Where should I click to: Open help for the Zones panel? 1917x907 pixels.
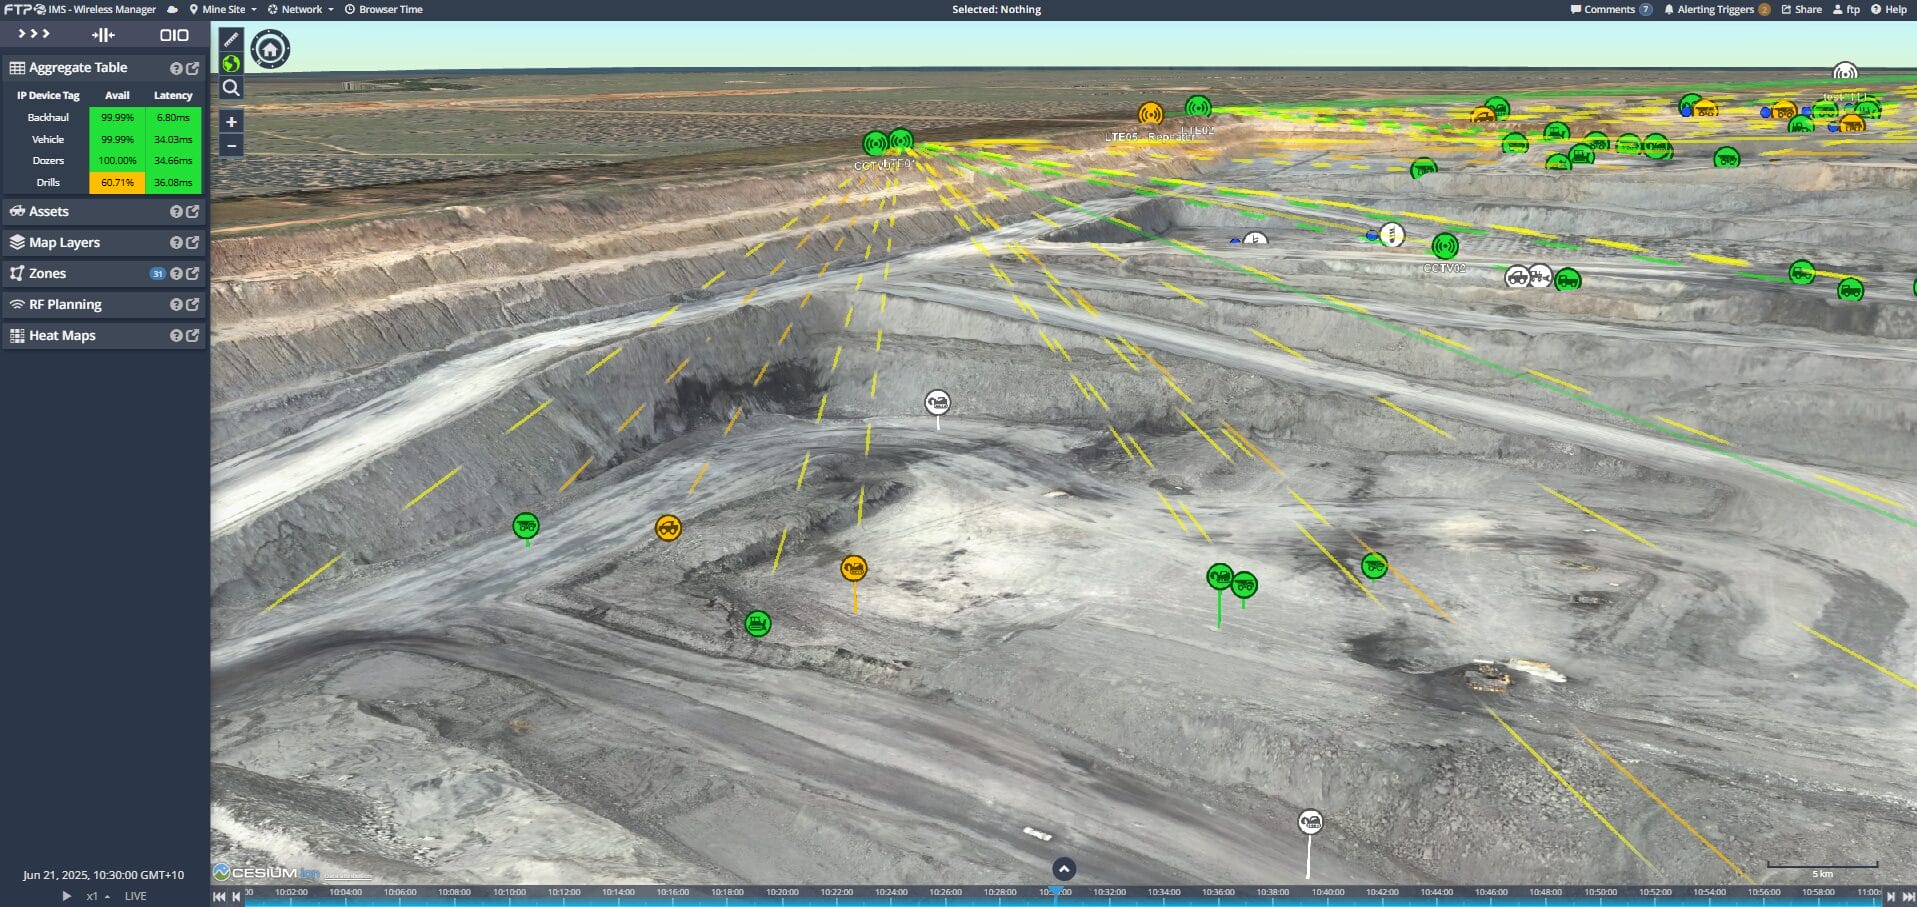(176, 274)
